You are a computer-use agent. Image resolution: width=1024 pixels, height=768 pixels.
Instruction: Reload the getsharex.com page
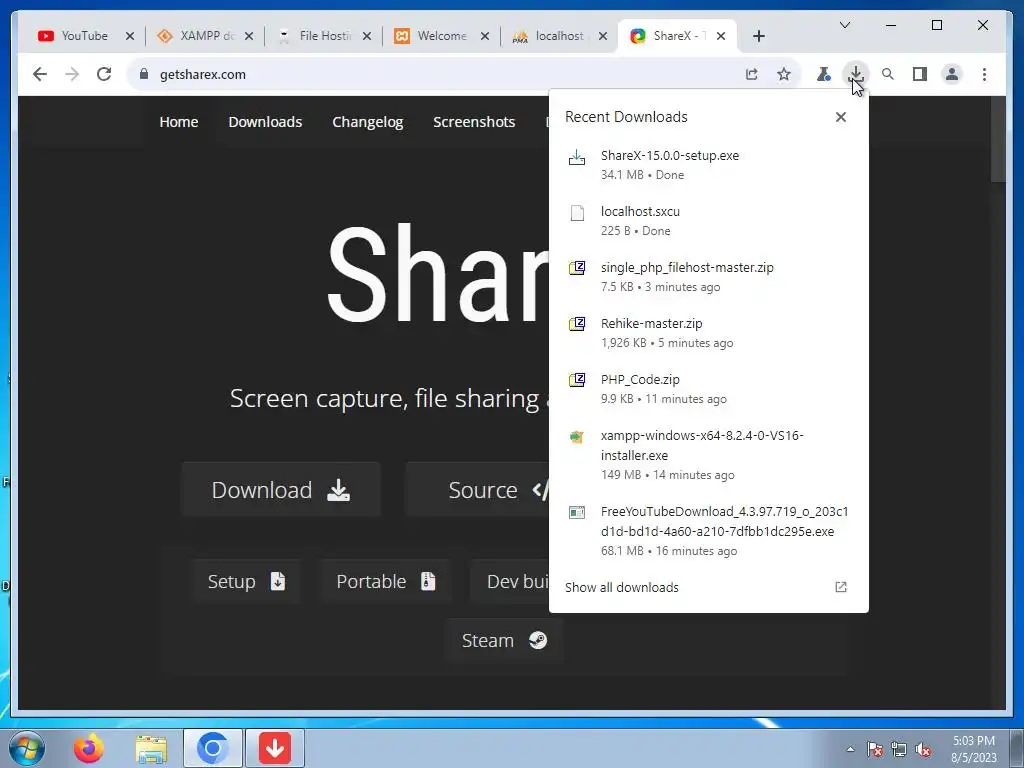pyautogui.click(x=104, y=74)
